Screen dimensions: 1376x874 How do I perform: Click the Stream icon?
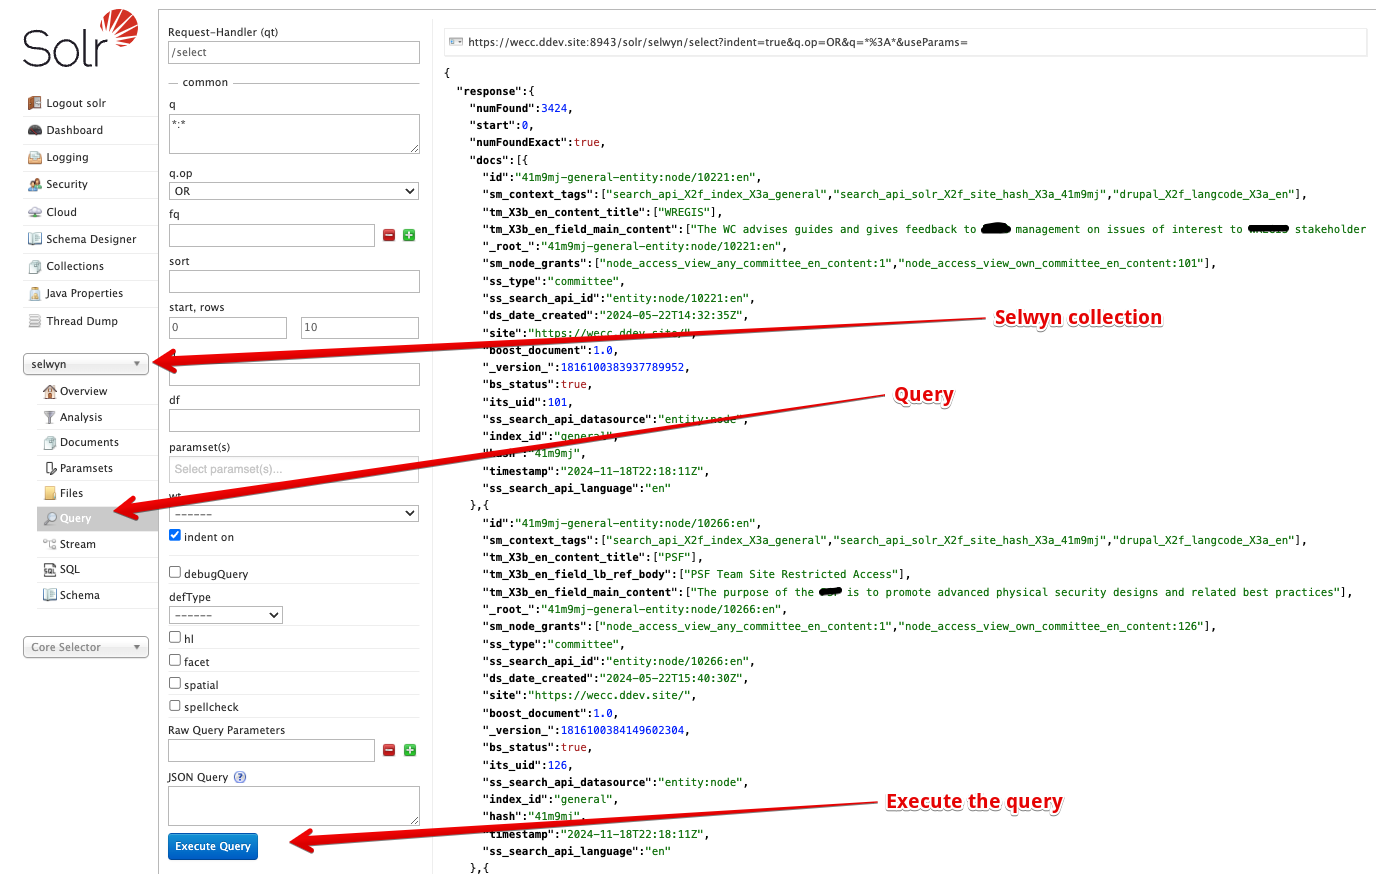click(50, 544)
